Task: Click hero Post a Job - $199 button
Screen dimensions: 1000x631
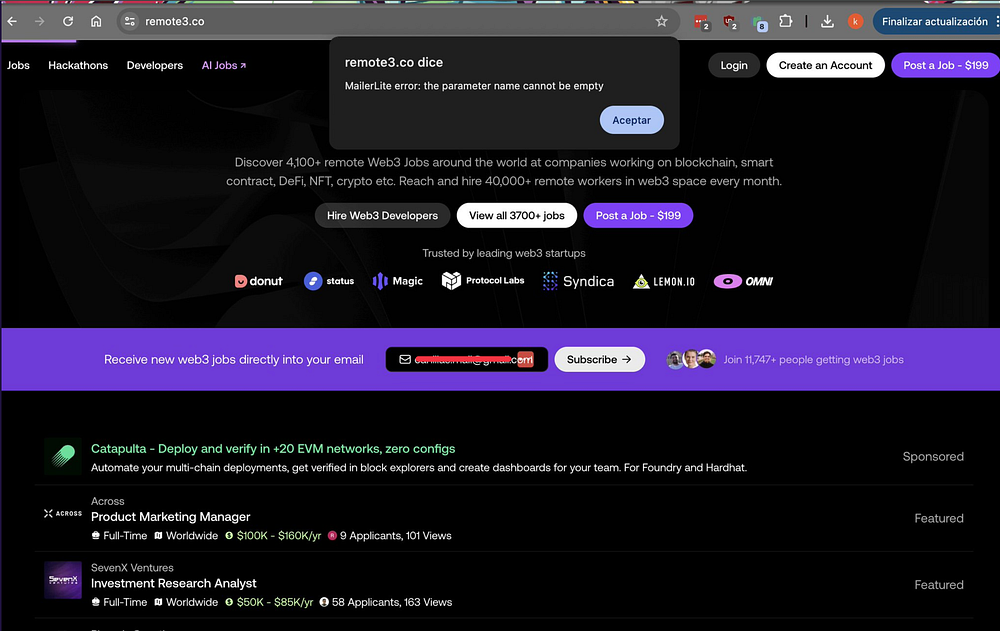Action: [x=638, y=216]
